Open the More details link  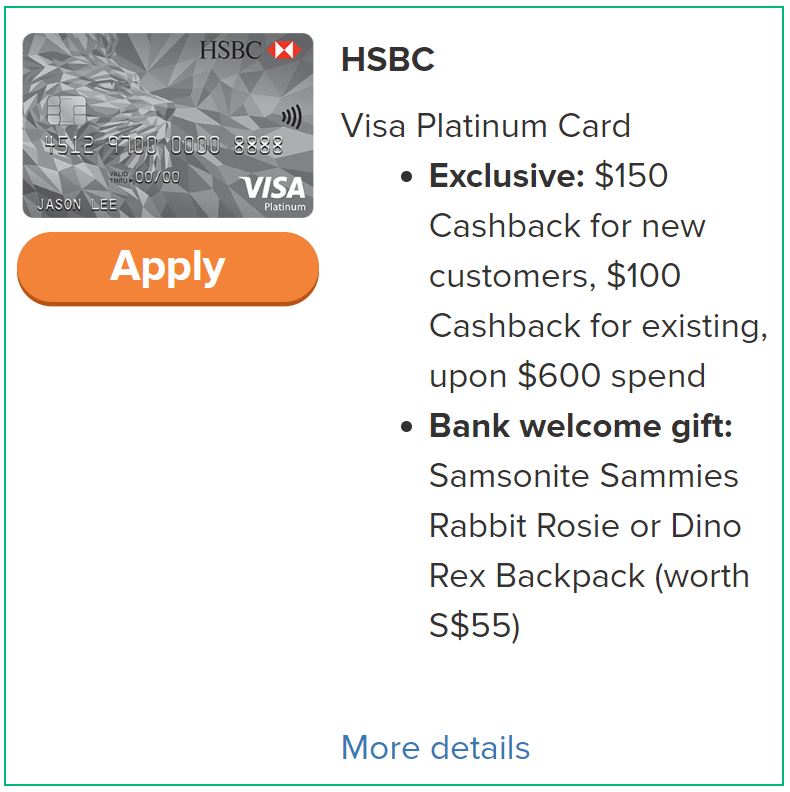point(435,747)
